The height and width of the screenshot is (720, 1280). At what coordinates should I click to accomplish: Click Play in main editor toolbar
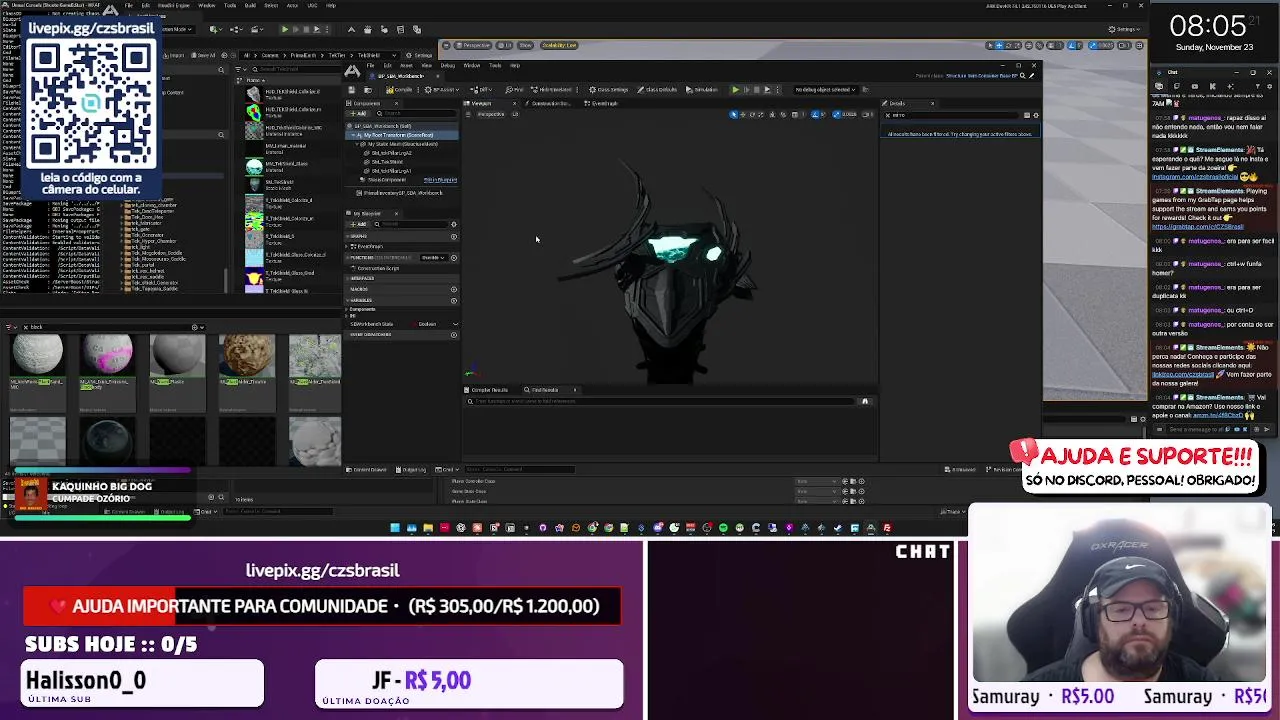[x=284, y=29]
